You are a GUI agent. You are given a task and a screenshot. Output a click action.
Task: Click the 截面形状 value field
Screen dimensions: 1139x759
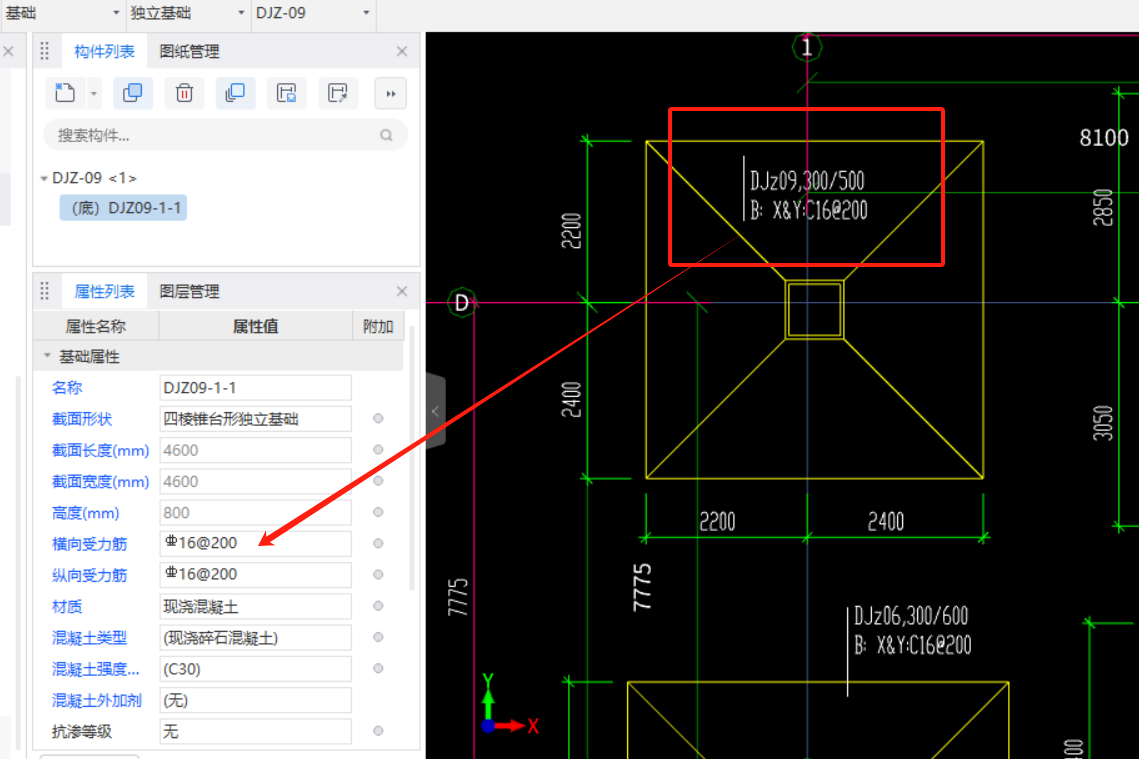(x=255, y=419)
